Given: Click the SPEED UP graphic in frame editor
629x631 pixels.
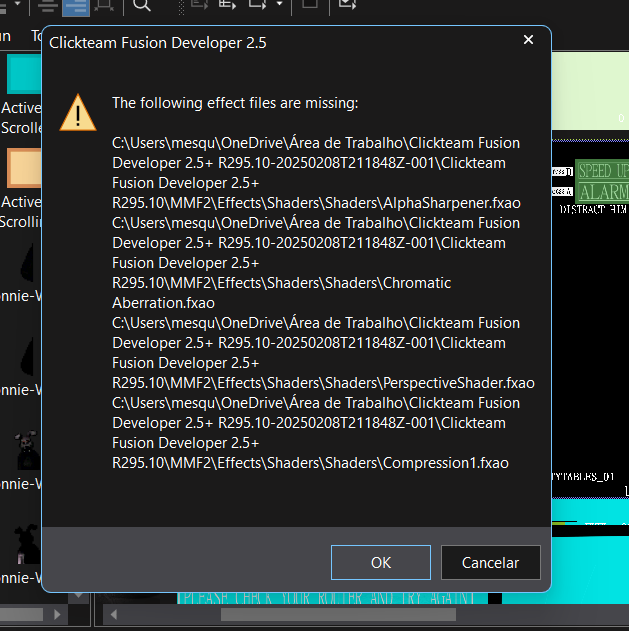Looking at the screenshot, I should 602,171.
